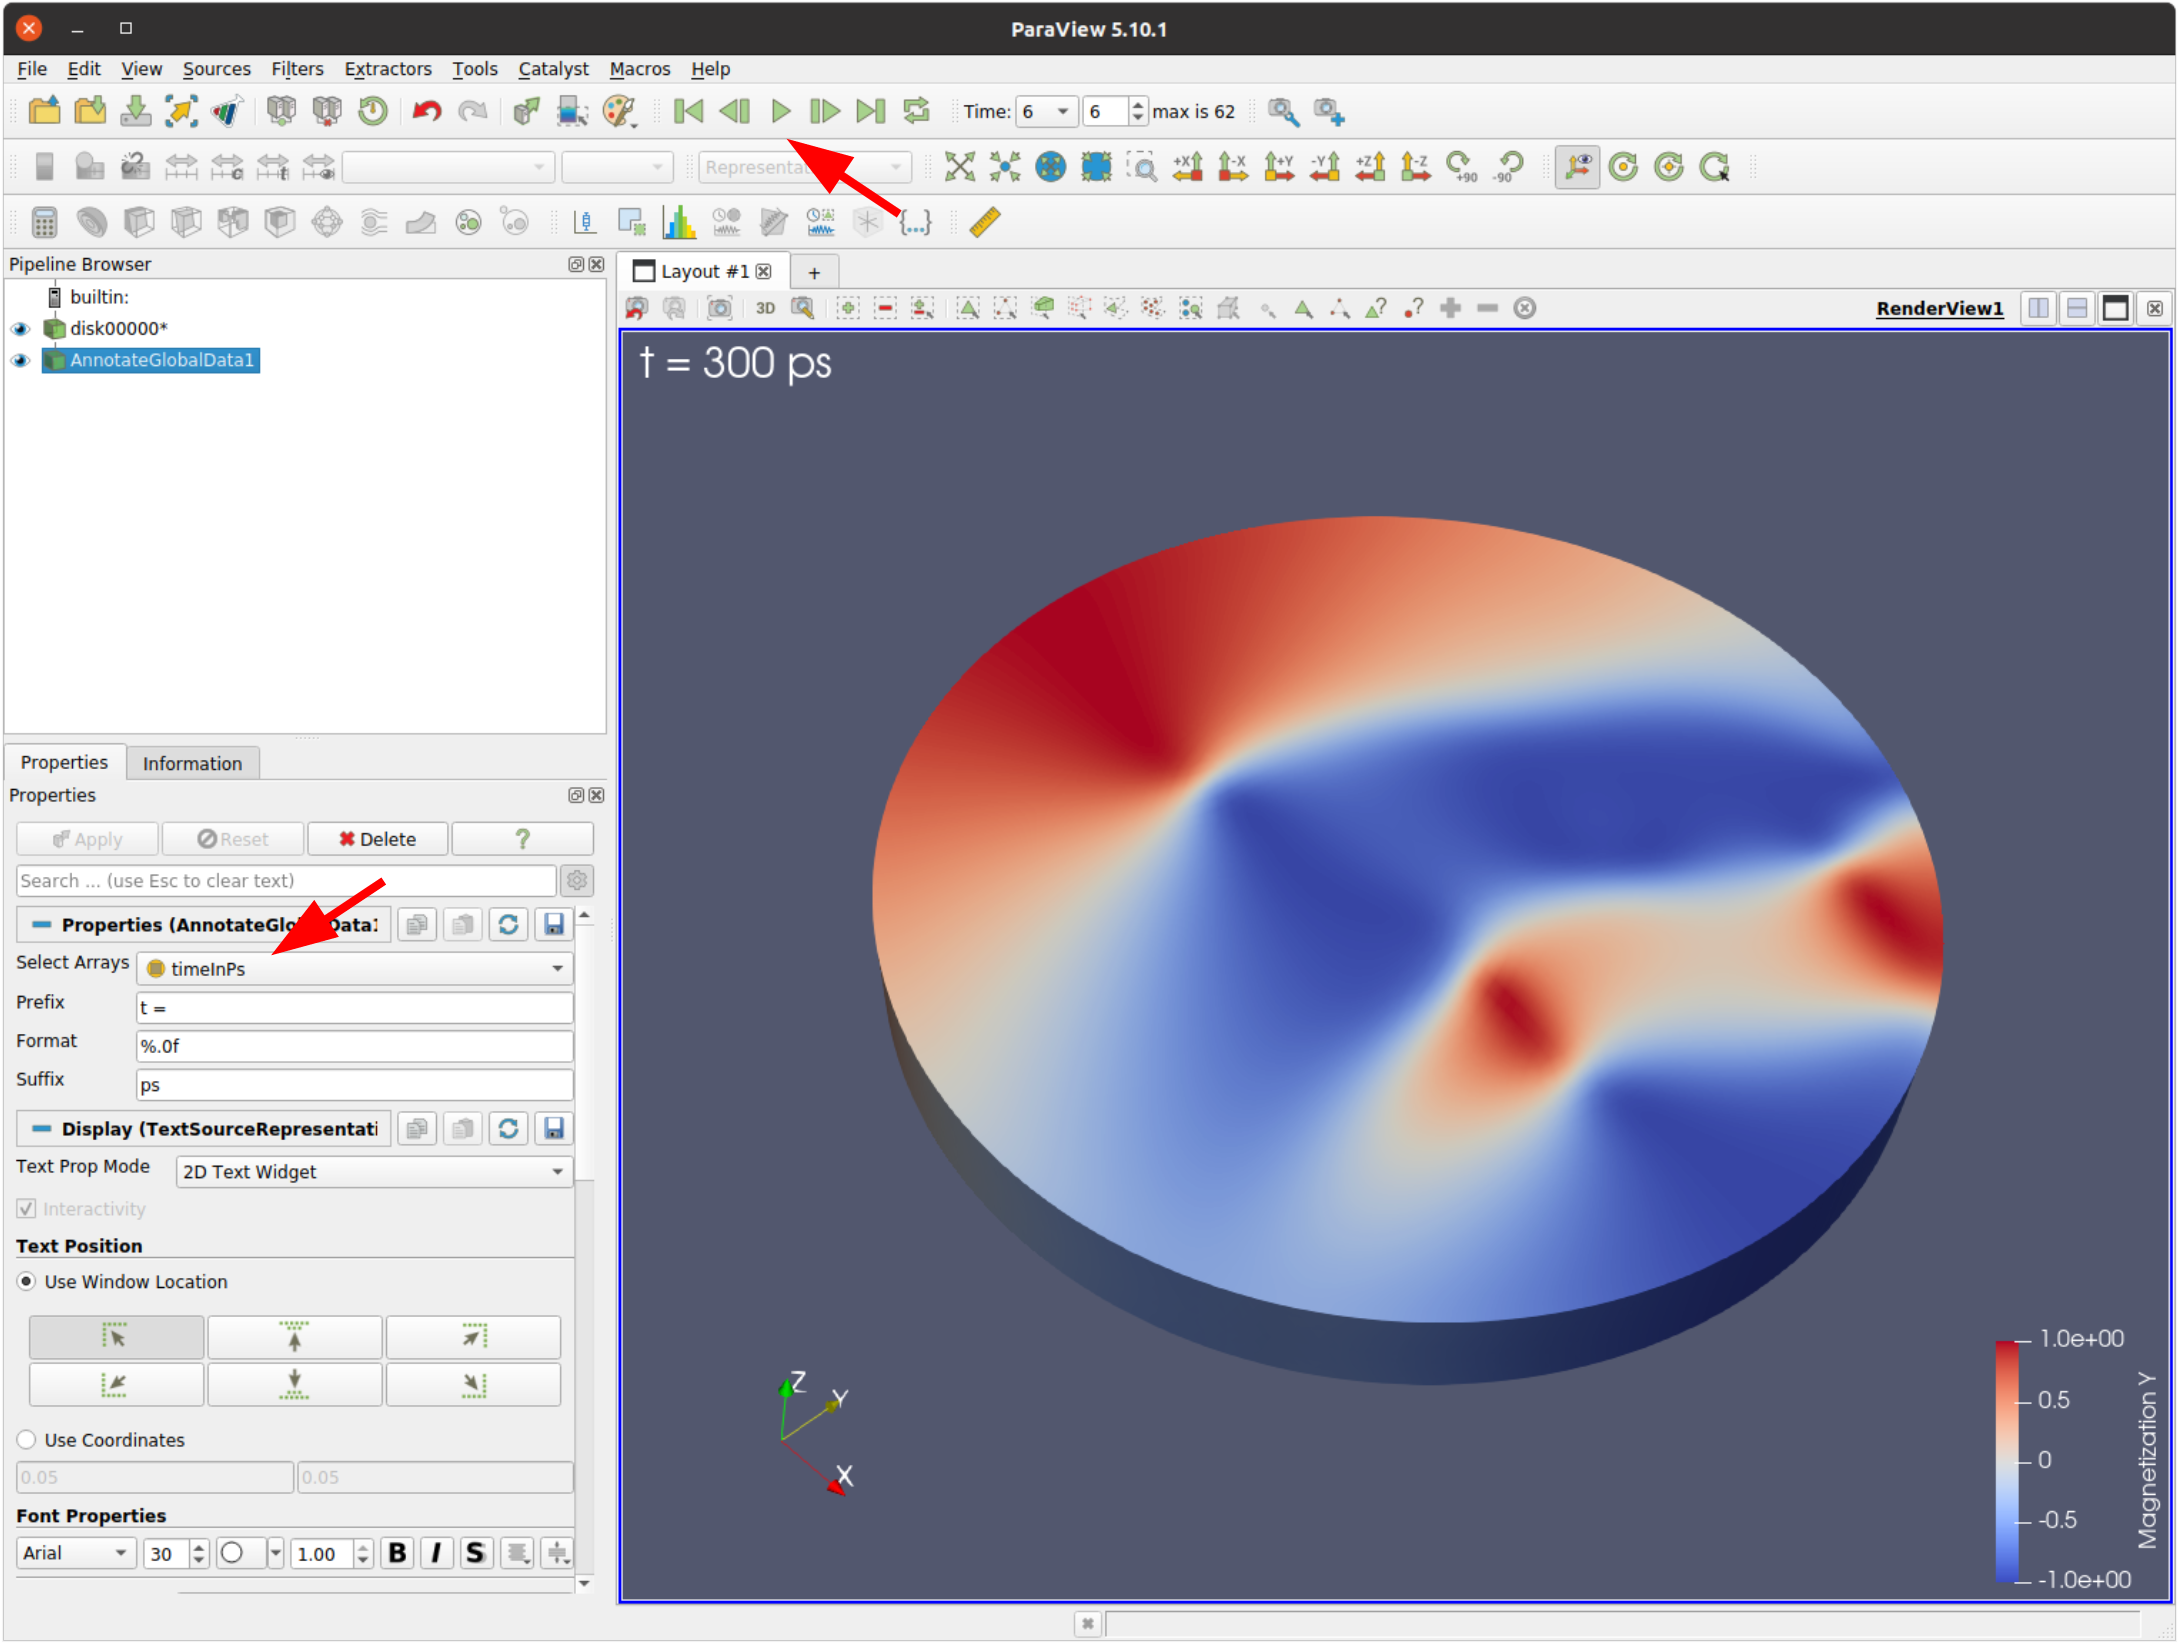Start animation with the Play button
The height and width of the screenshot is (1644, 2181).
coord(781,111)
